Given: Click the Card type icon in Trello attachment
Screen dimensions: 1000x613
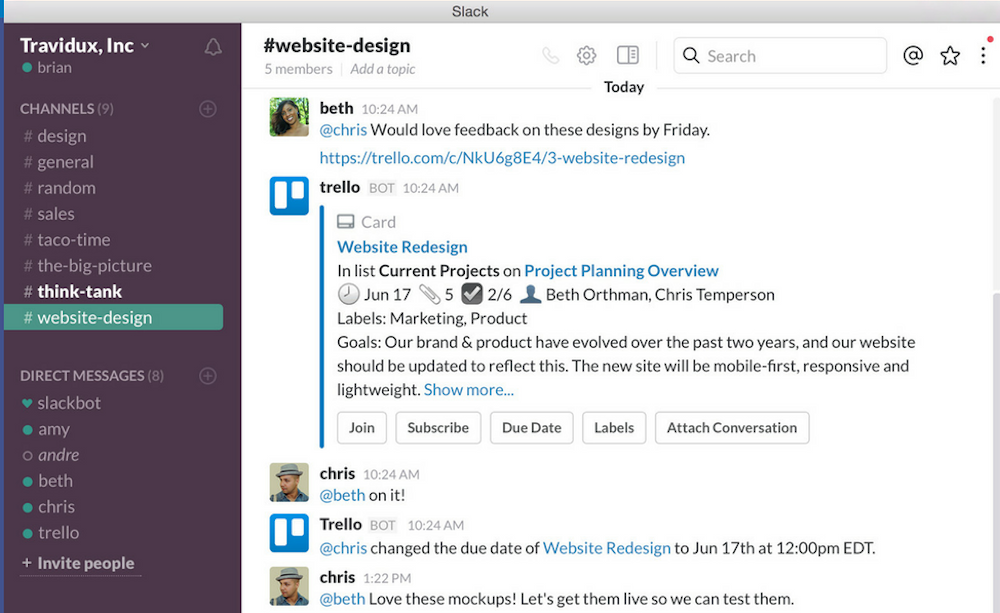Looking at the screenshot, I should click(x=346, y=222).
